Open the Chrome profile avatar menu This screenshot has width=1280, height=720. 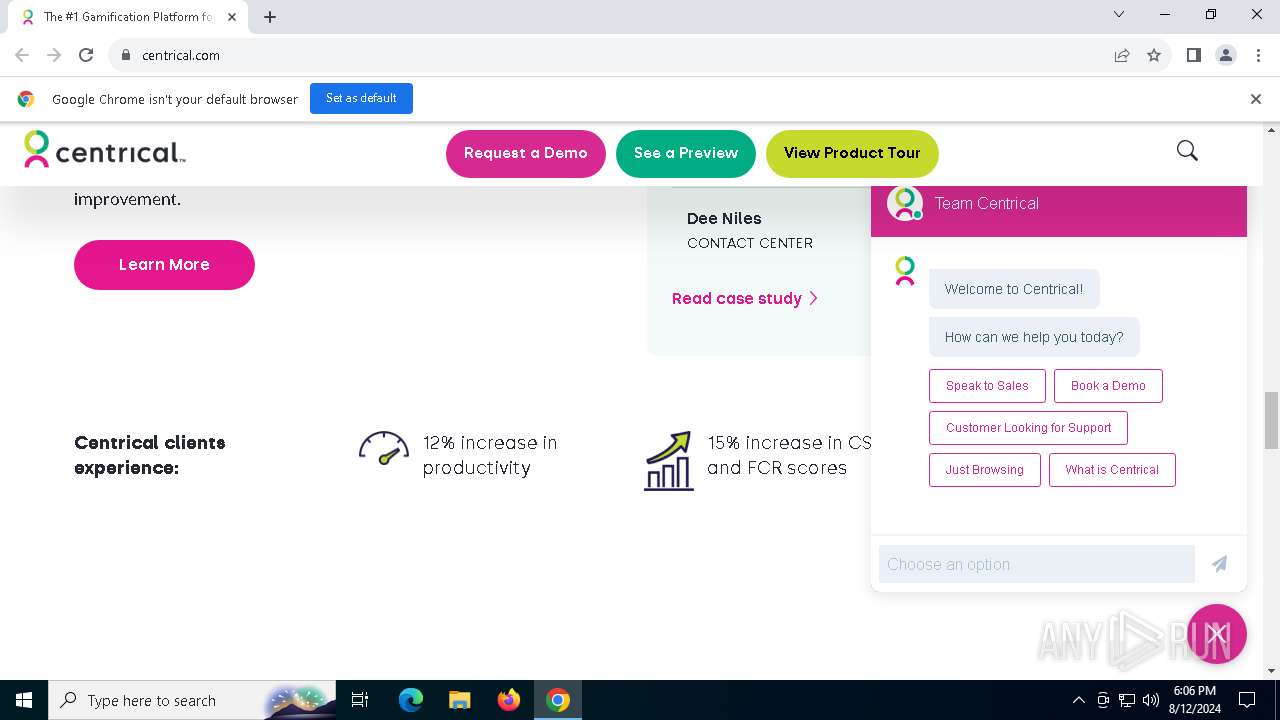(x=1226, y=55)
